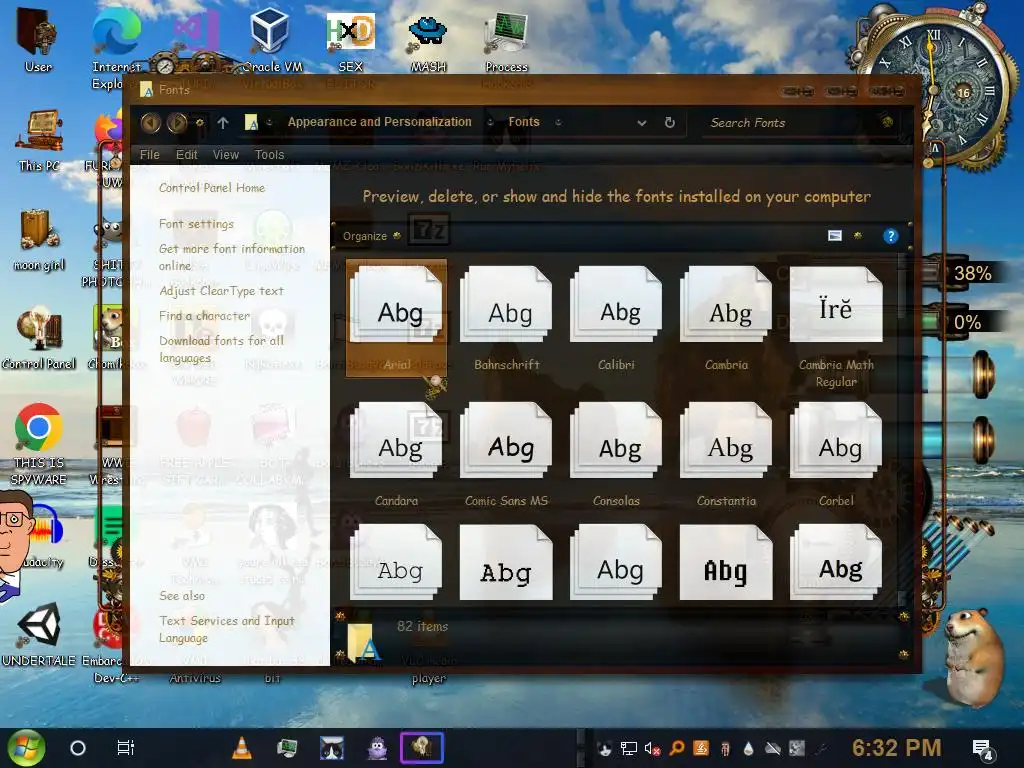The image size is (1024, 768).
Task: Launch VLC cone from taskbar
Action: pyautogui.click(x=242, y=748)
